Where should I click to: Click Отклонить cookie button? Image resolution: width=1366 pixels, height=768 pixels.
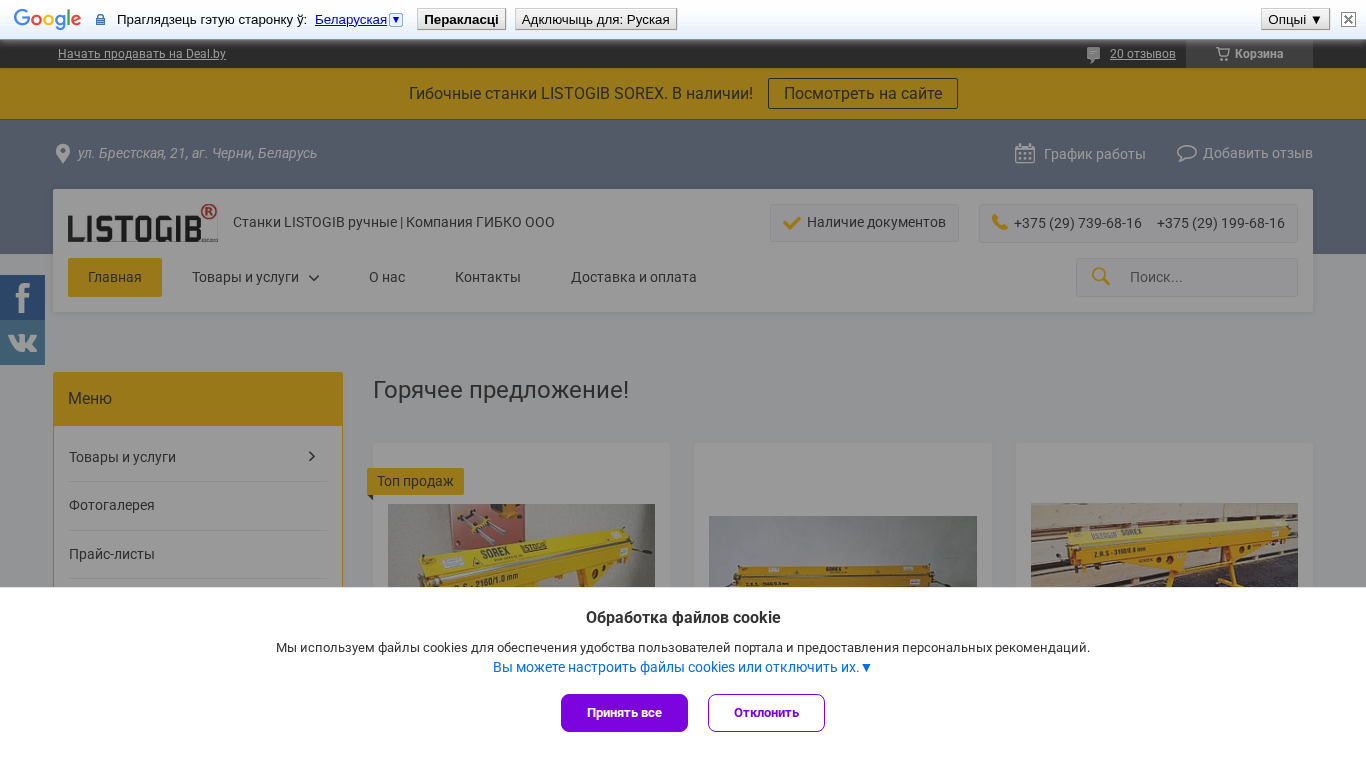tap(766, 713)
